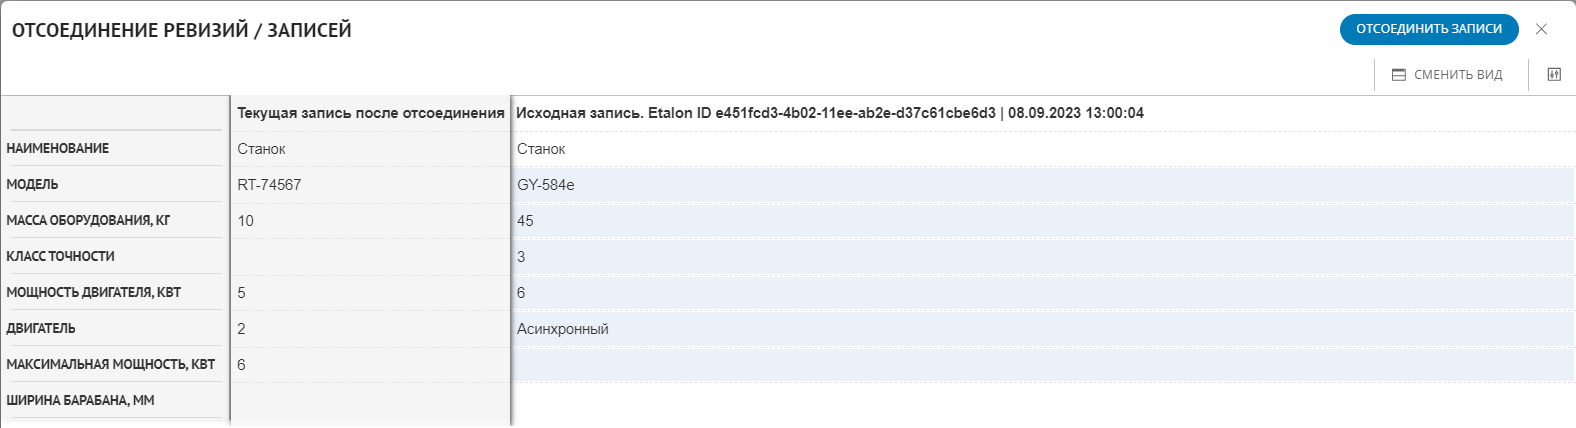
Task: Click the Модель row label
Action: [32, 184]
